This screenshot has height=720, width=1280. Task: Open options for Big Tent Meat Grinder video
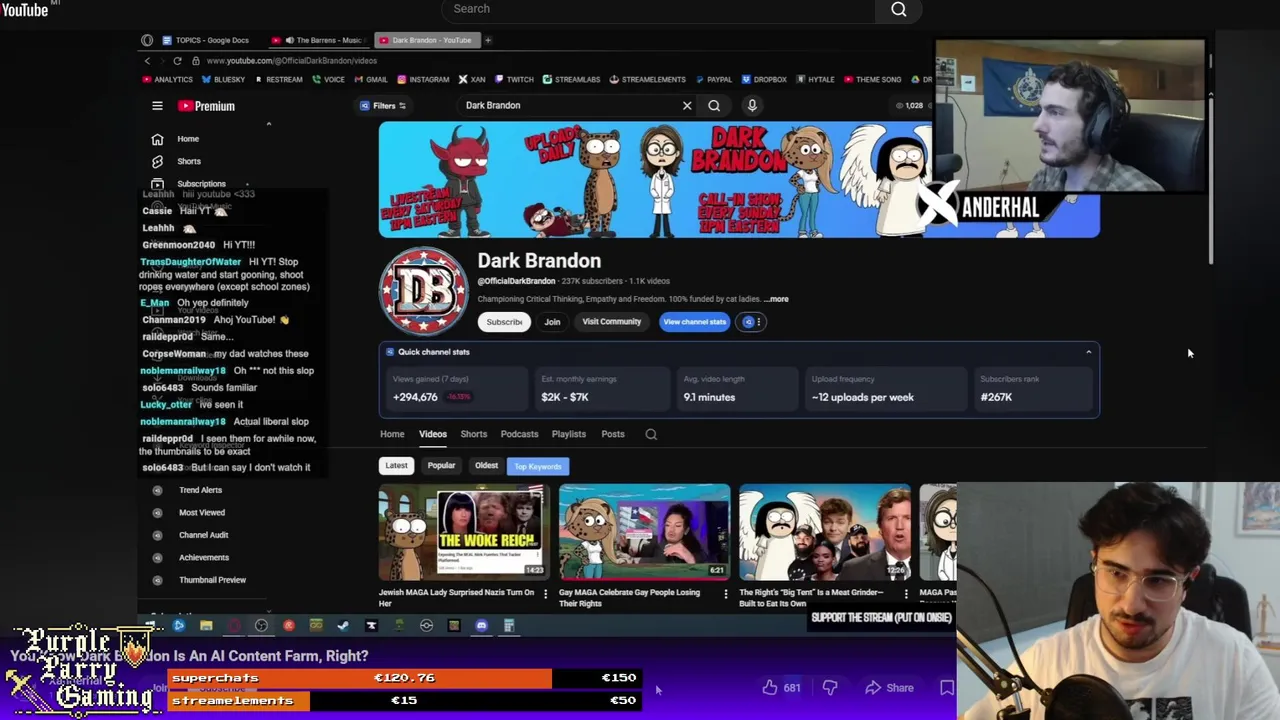(906, 594)
